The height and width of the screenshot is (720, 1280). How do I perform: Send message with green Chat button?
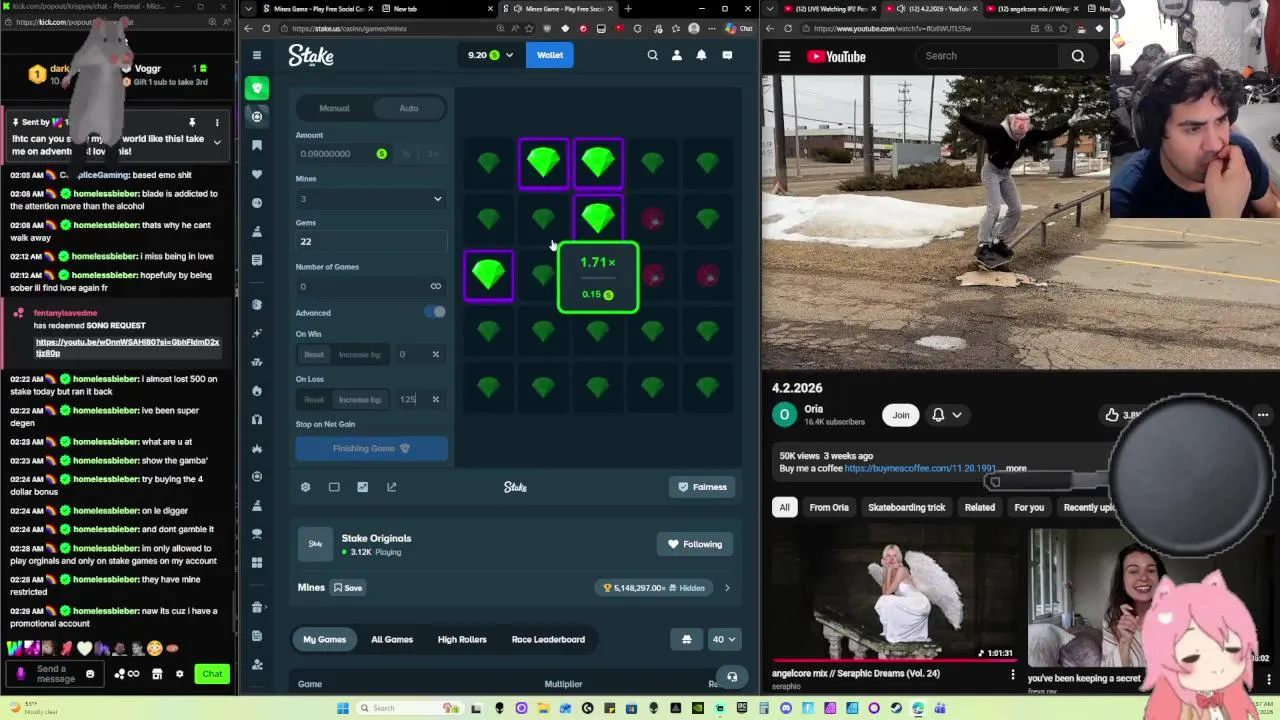pos(212,674)
